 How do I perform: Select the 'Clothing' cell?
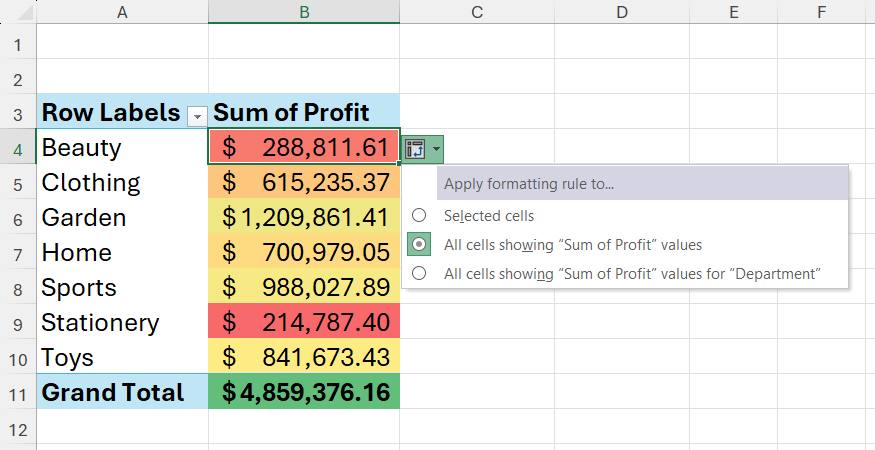click(122, 181)
